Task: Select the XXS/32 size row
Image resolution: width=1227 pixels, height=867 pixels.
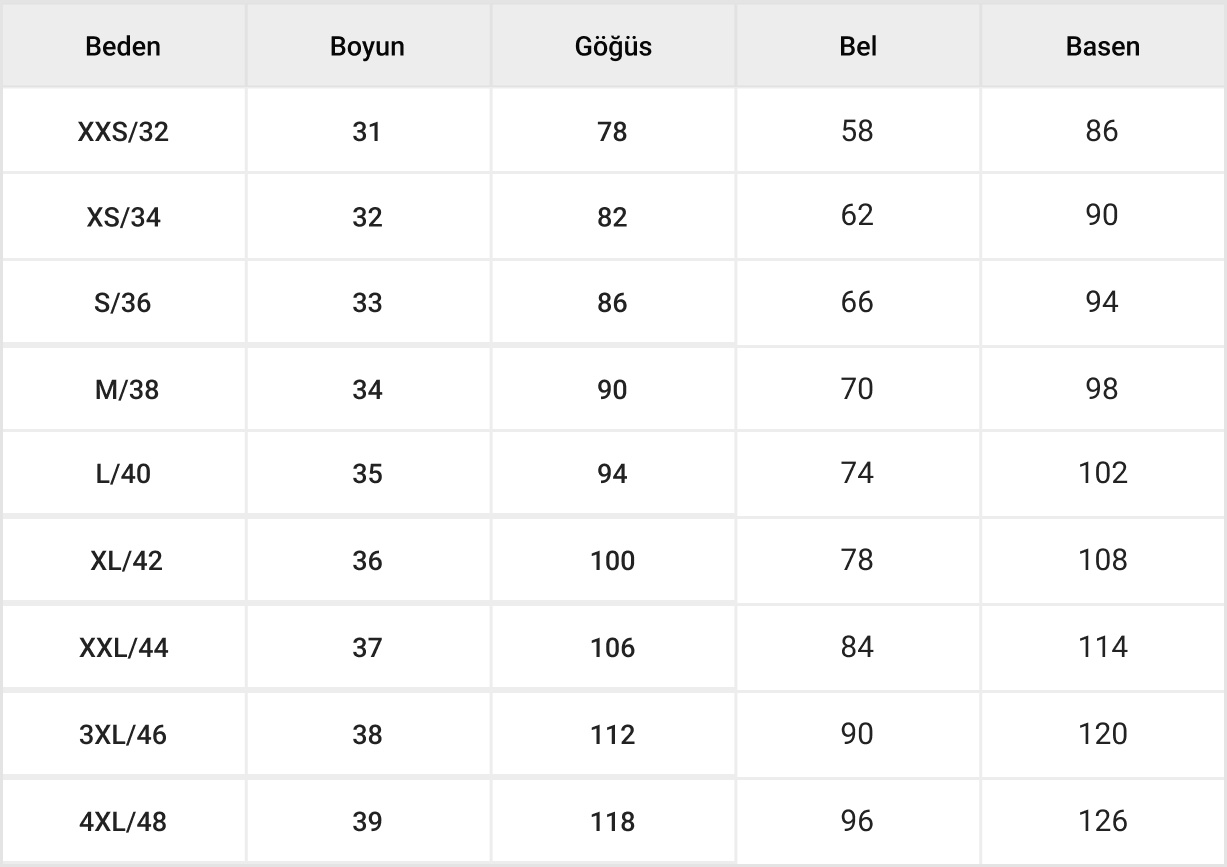Action: [123, 132]
